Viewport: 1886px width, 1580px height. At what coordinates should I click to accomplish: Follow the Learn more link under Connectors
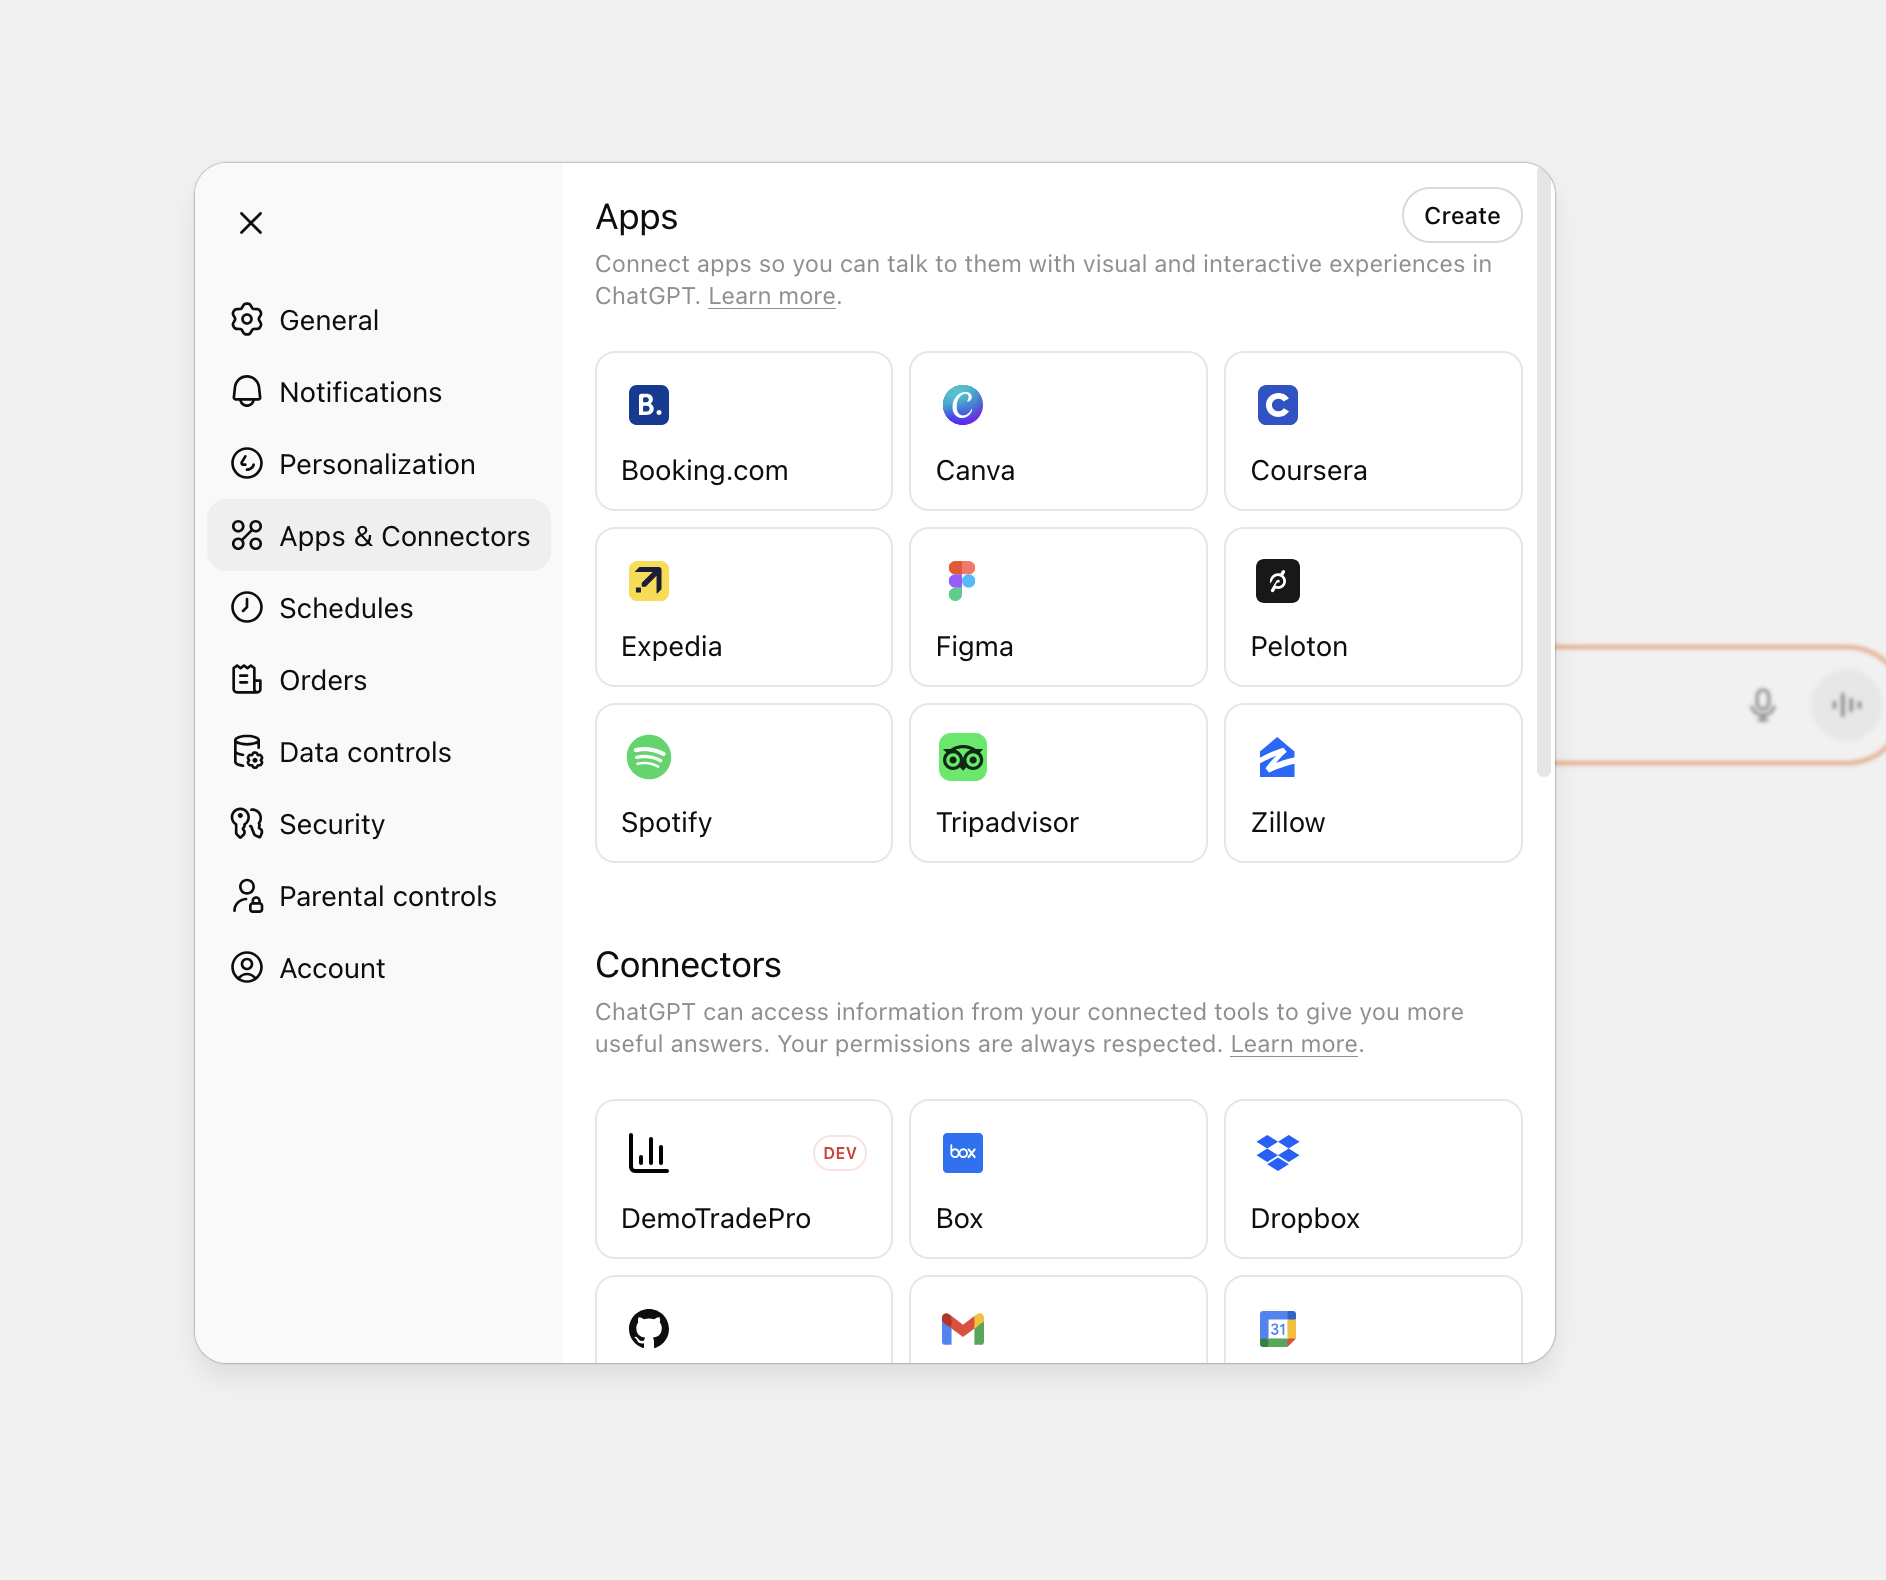(x=1293, y=1044)
